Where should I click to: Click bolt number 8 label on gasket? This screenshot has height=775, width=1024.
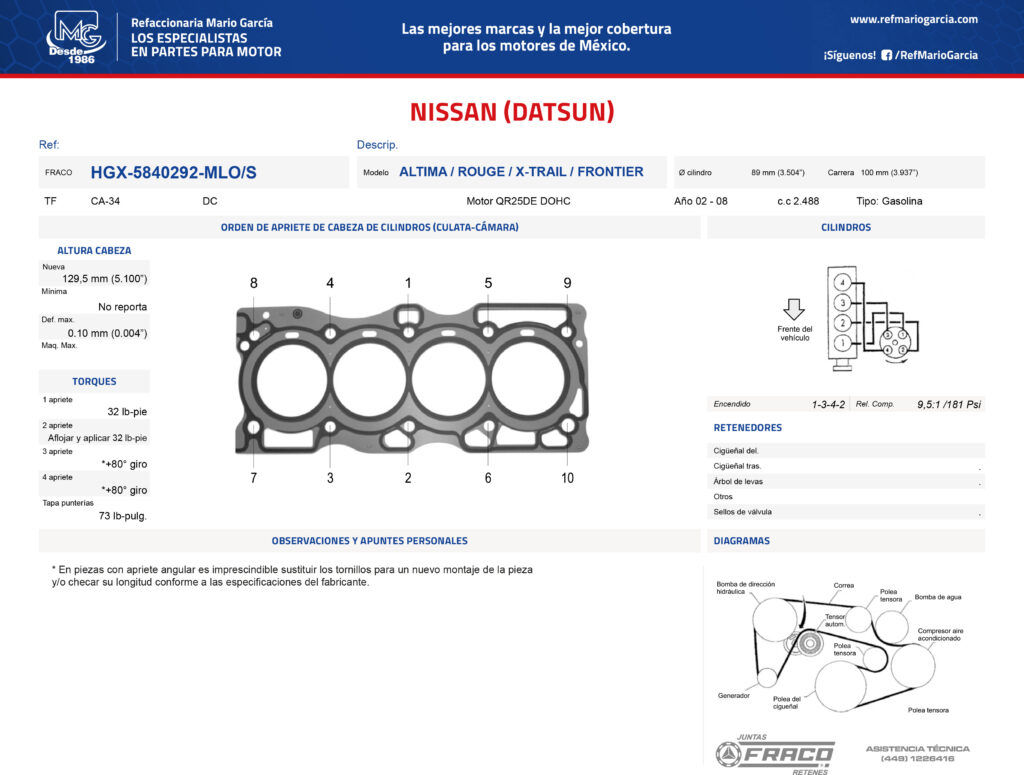[x=253, y=283]
